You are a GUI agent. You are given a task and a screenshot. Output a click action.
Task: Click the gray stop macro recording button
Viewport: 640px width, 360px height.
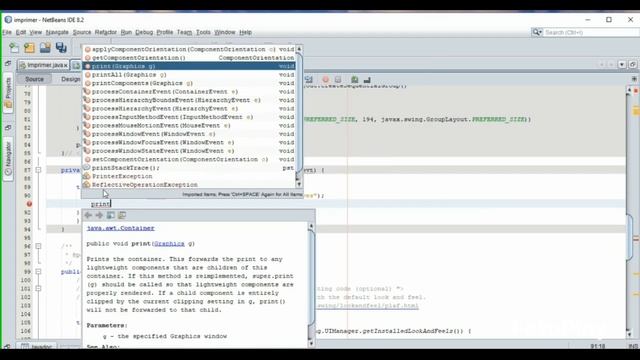click(338, 80)
